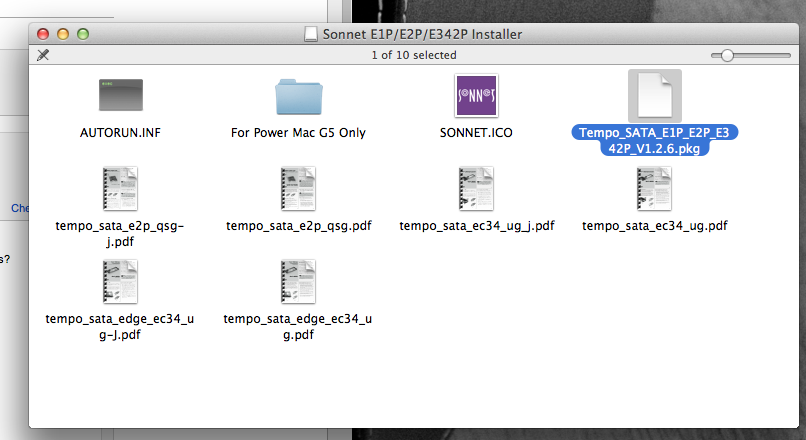
Task: Click the 1 of 10 selected status
Action: (x=414, y=55)
